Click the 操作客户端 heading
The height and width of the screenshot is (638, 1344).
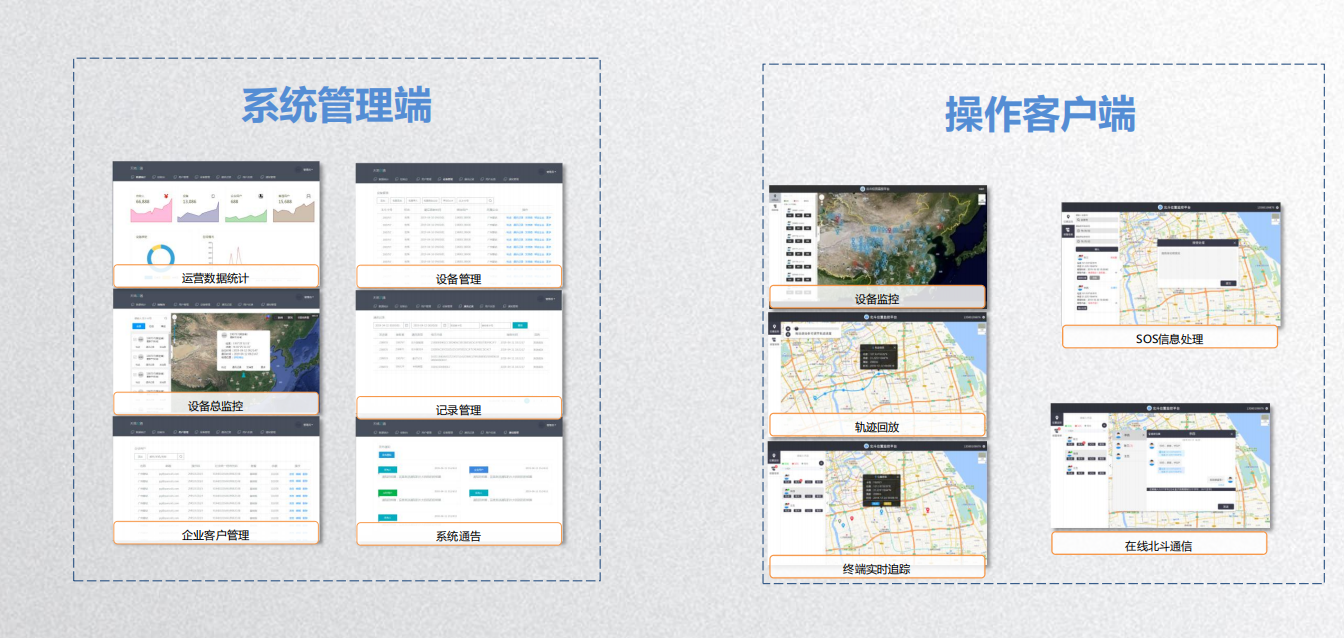(x=1040, y=115)
